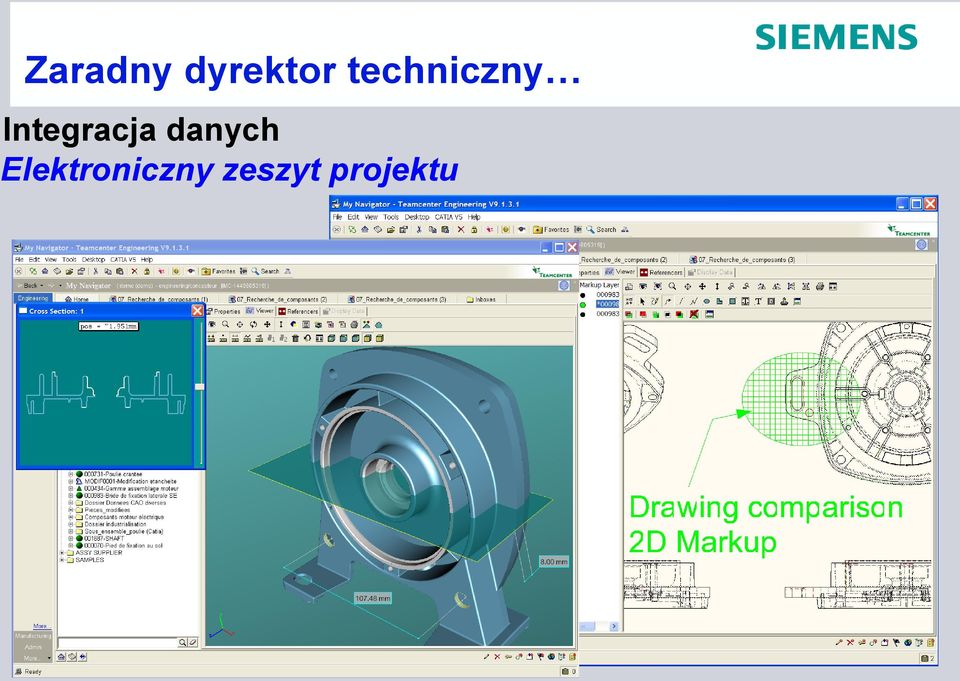The image size is (960, 681).
Task: Open Favorites in the back window toolbar
Action: click(551, 230)
